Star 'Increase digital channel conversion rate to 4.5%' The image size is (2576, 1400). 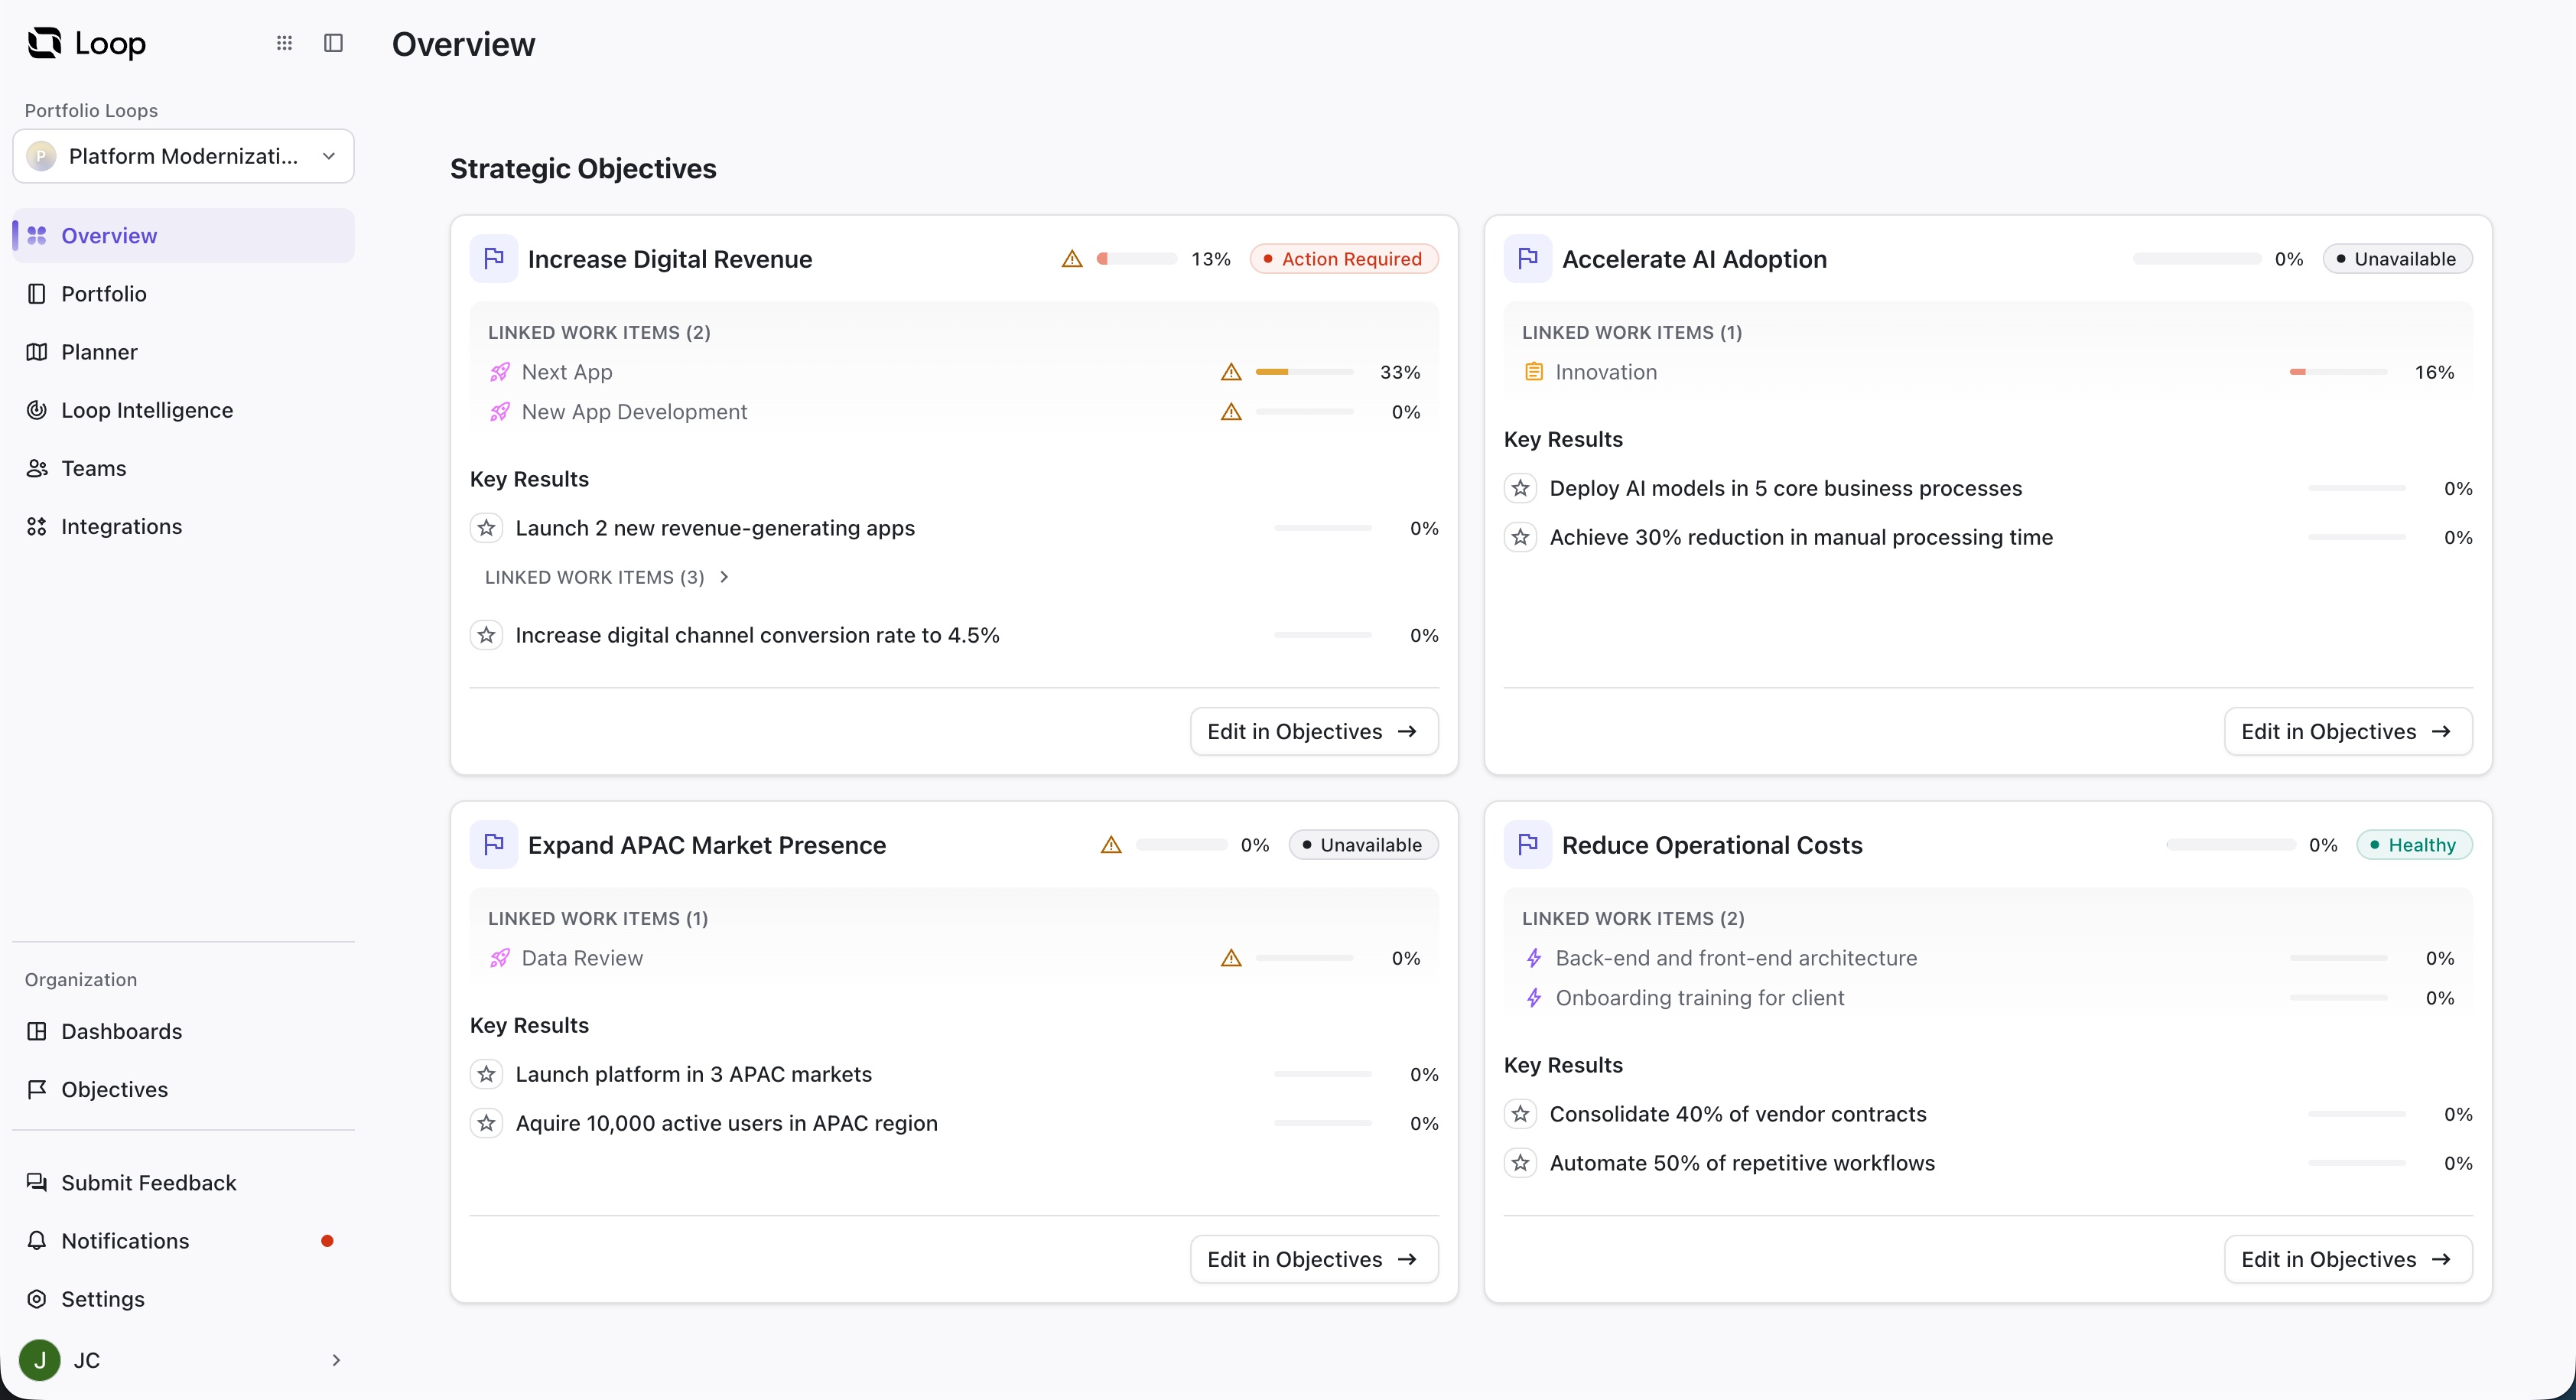point(487,635)
